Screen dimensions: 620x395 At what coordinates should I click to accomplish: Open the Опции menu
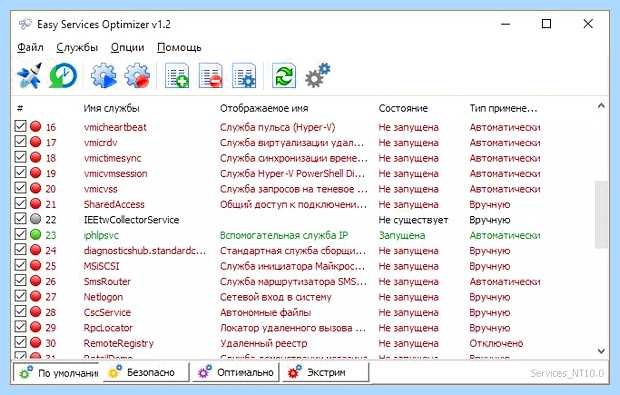click(127, 47)
